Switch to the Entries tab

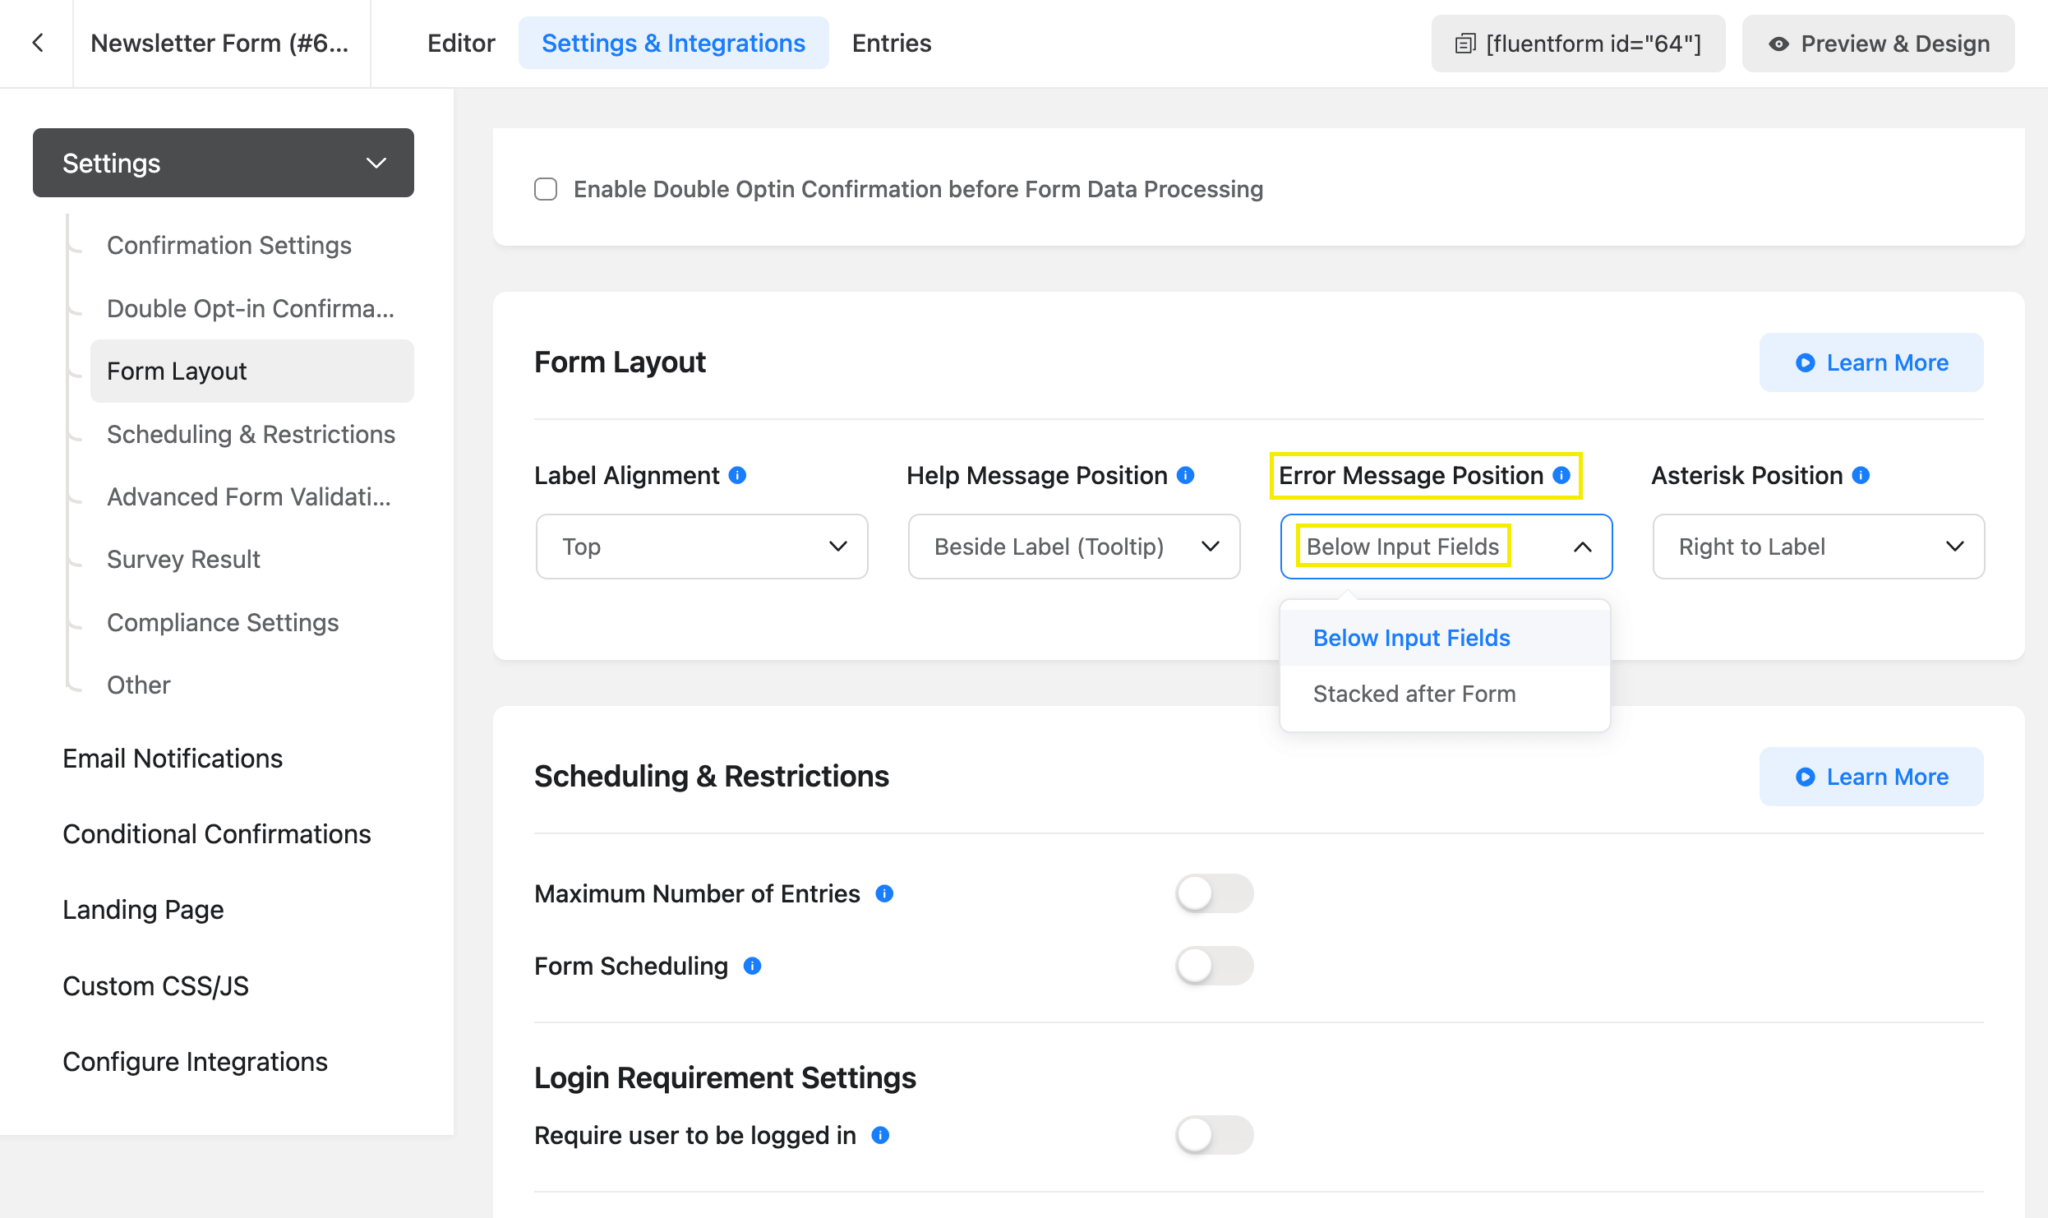(x=891, y=43)
